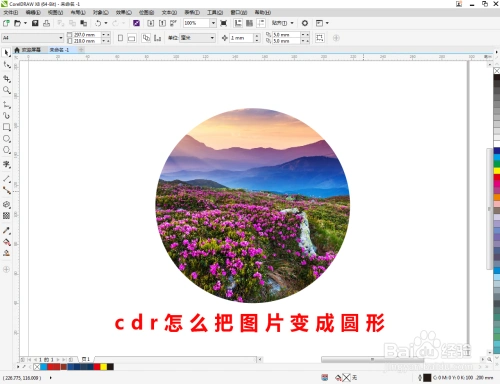
Task: Click the Quick Customize plus button in toolbox
Action: point(6,269)
